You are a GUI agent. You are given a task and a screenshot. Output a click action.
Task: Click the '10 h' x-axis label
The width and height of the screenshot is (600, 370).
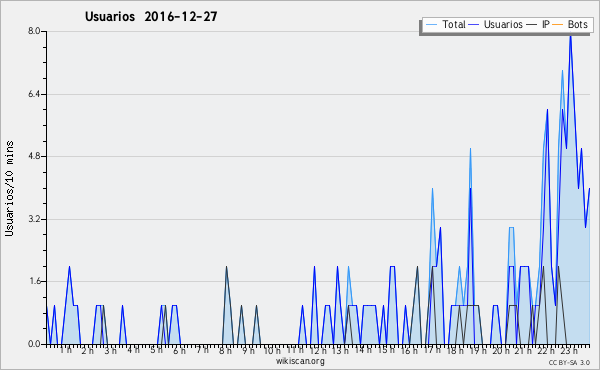[272, 351]
